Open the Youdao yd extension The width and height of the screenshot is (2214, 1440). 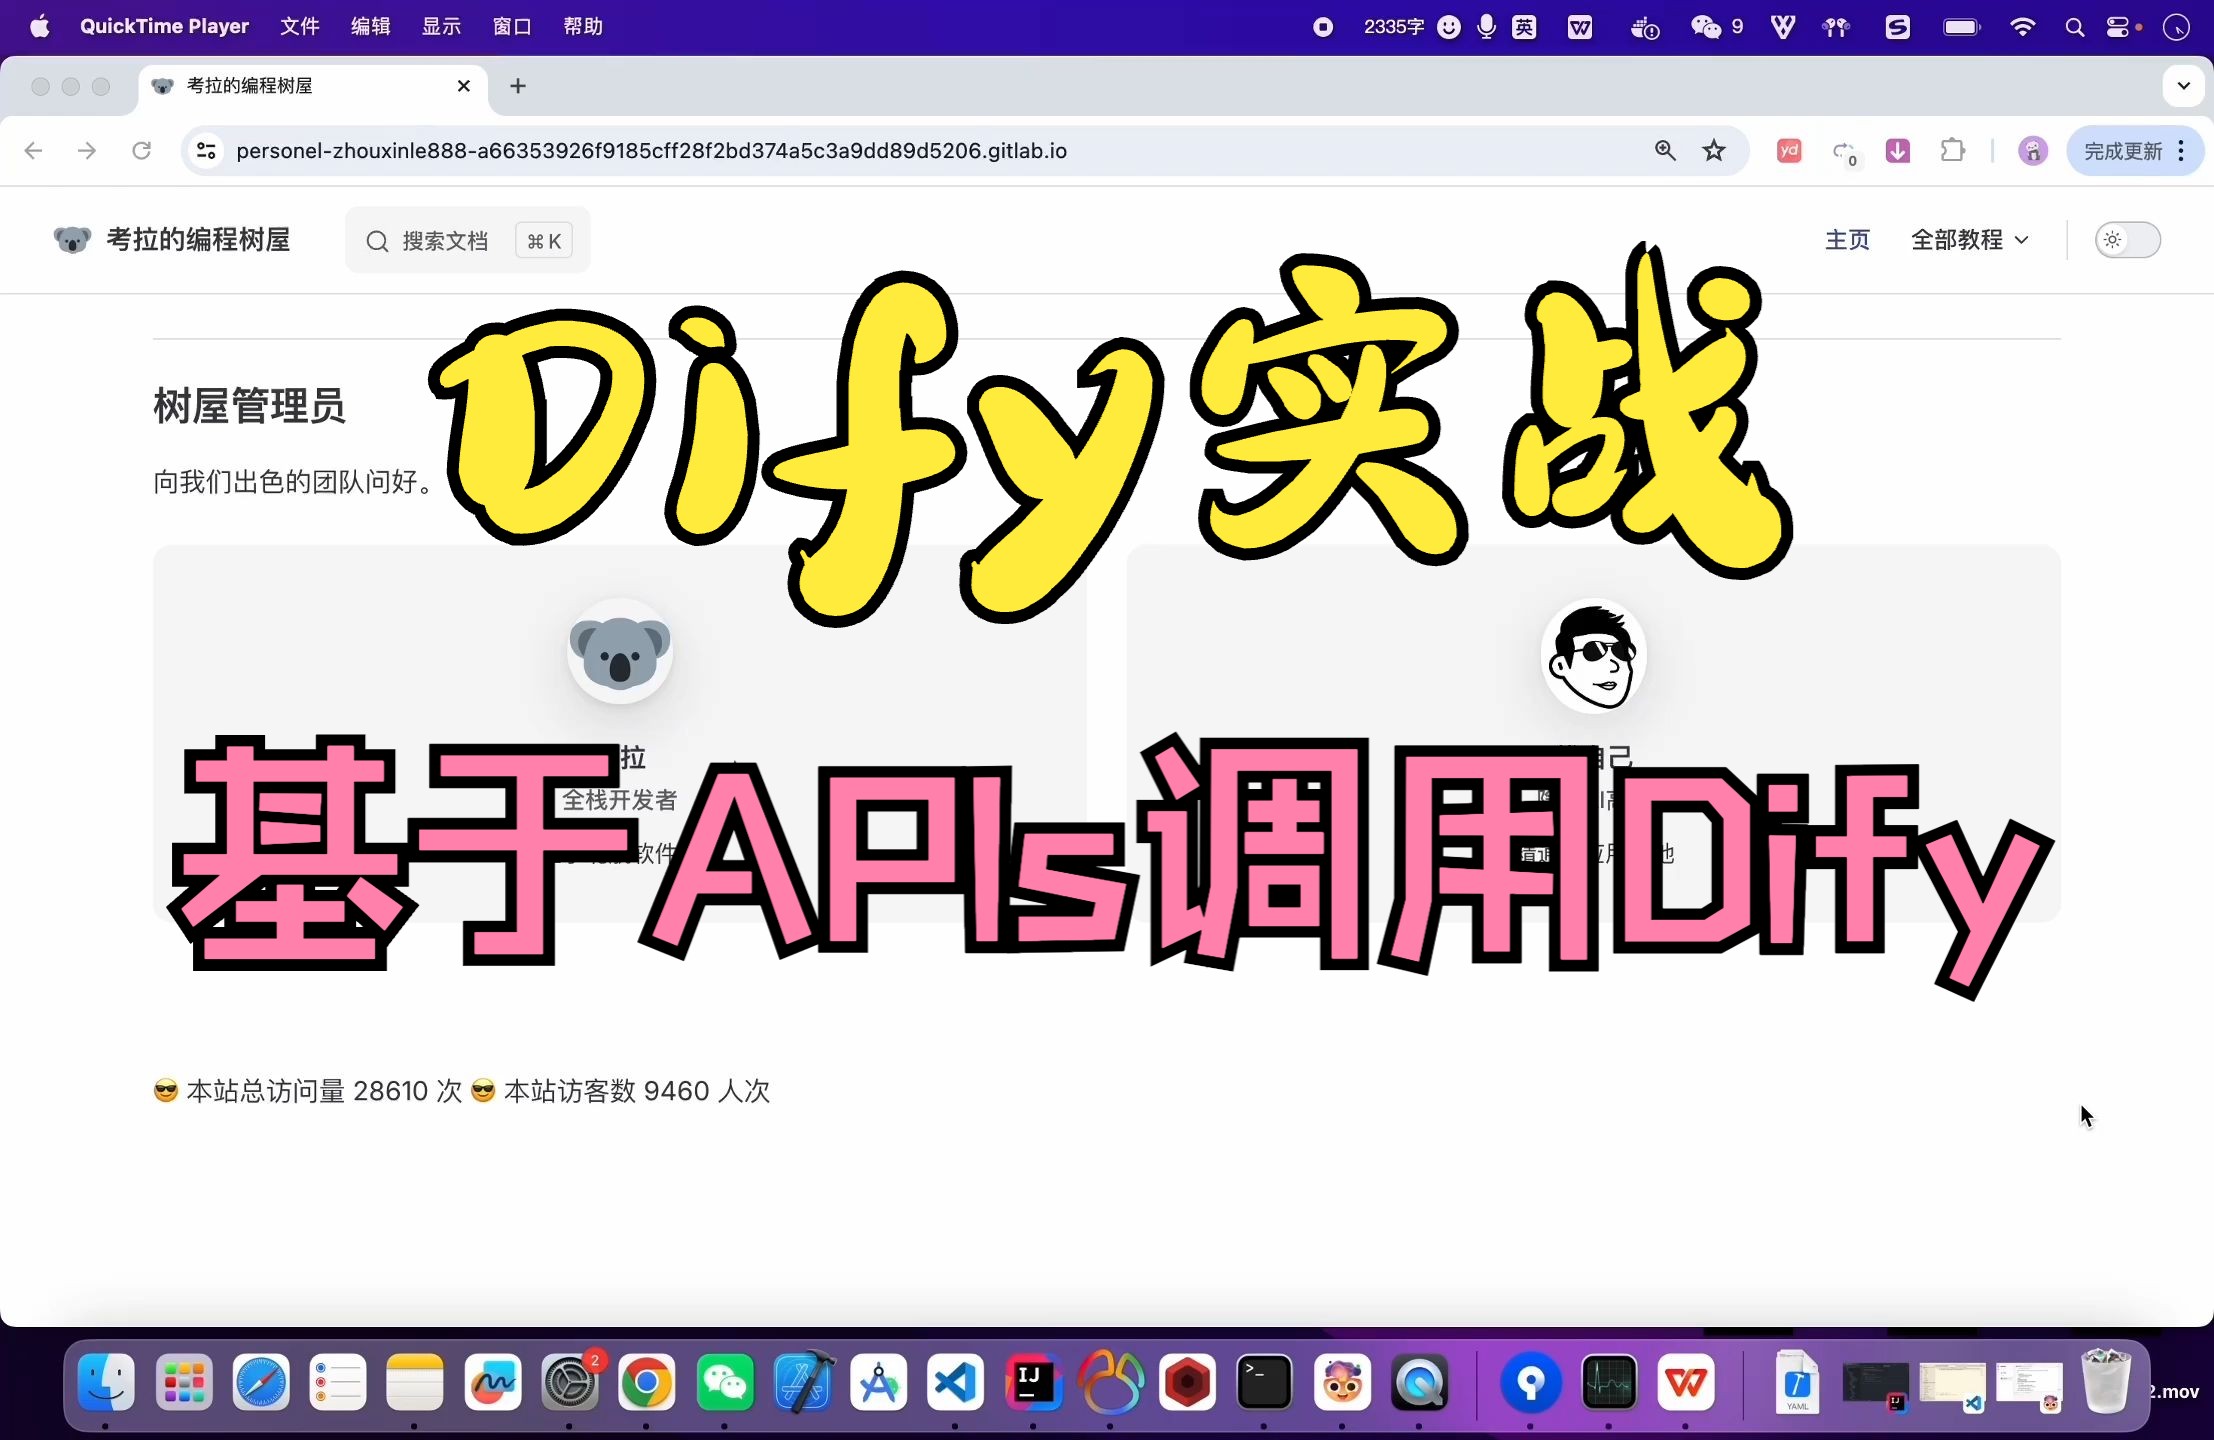(1789, 150)
